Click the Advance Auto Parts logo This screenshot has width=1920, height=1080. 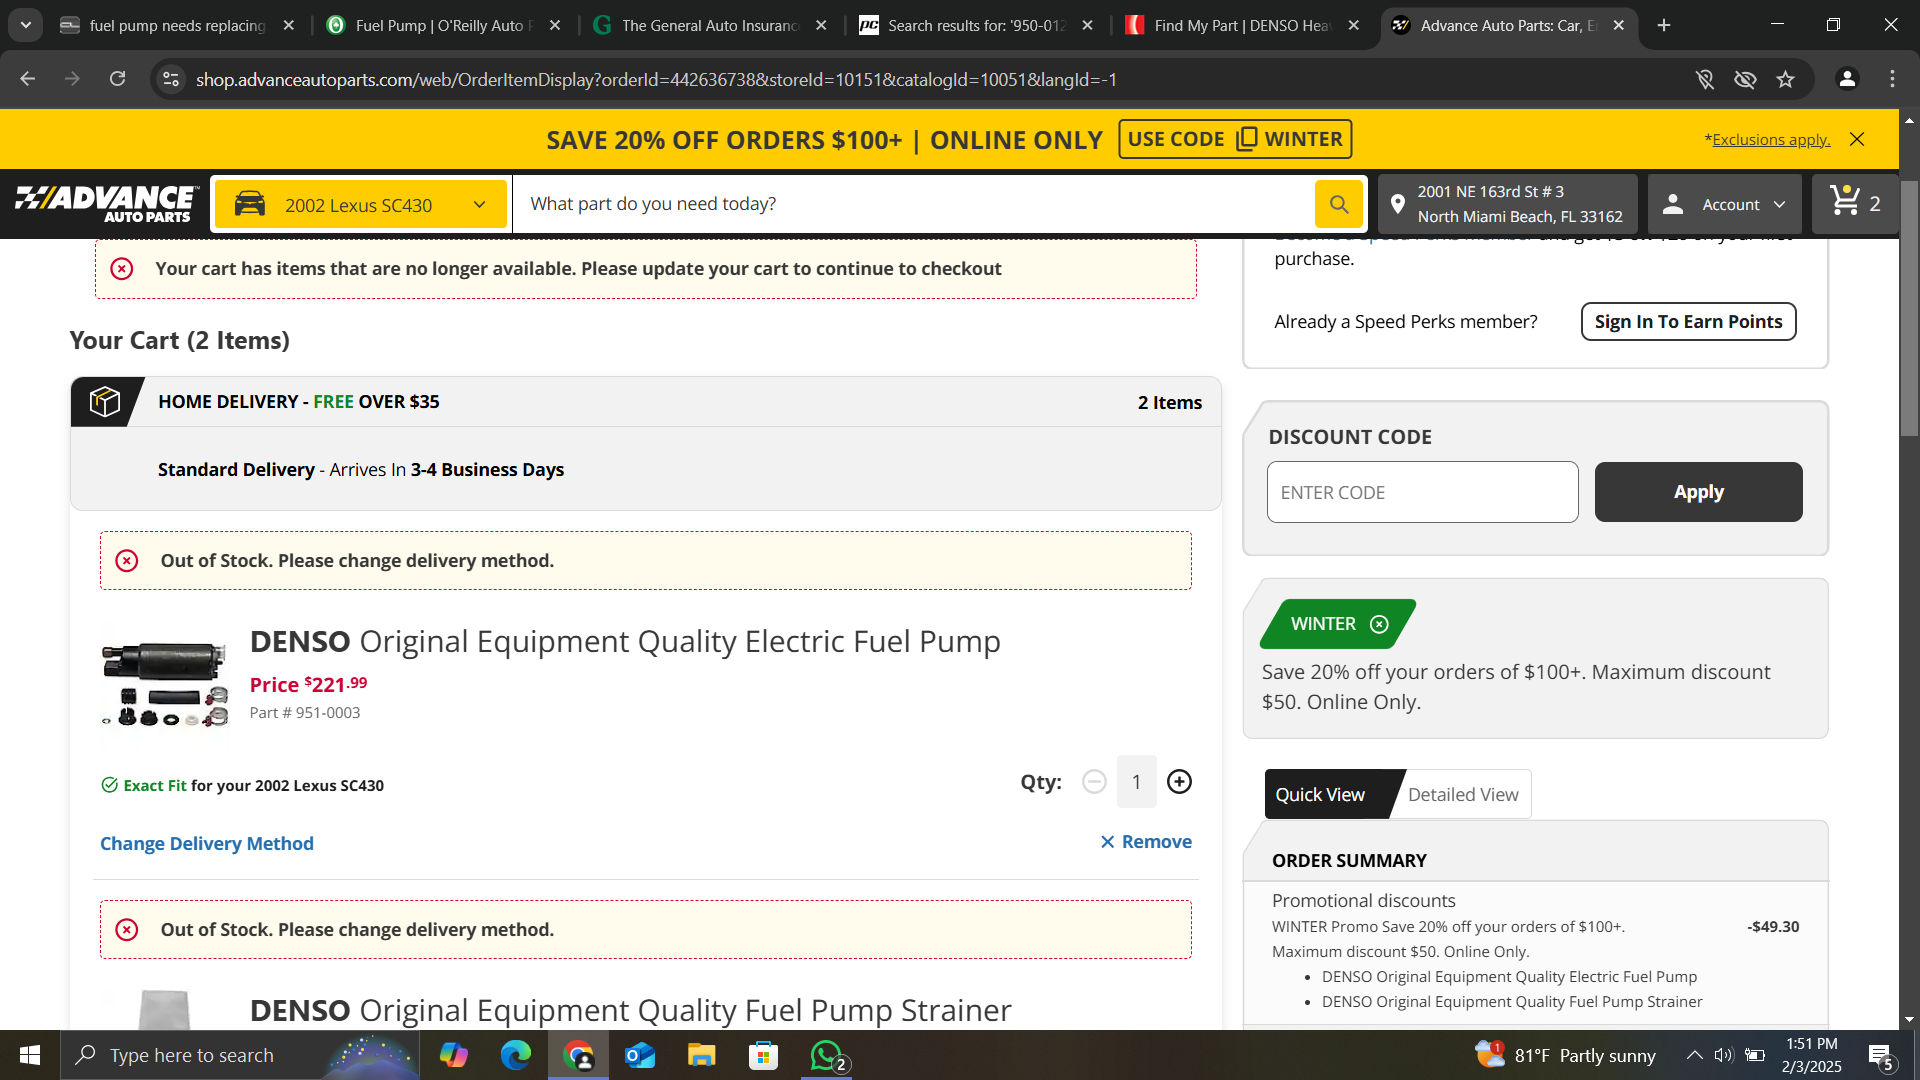click(105, 204)
